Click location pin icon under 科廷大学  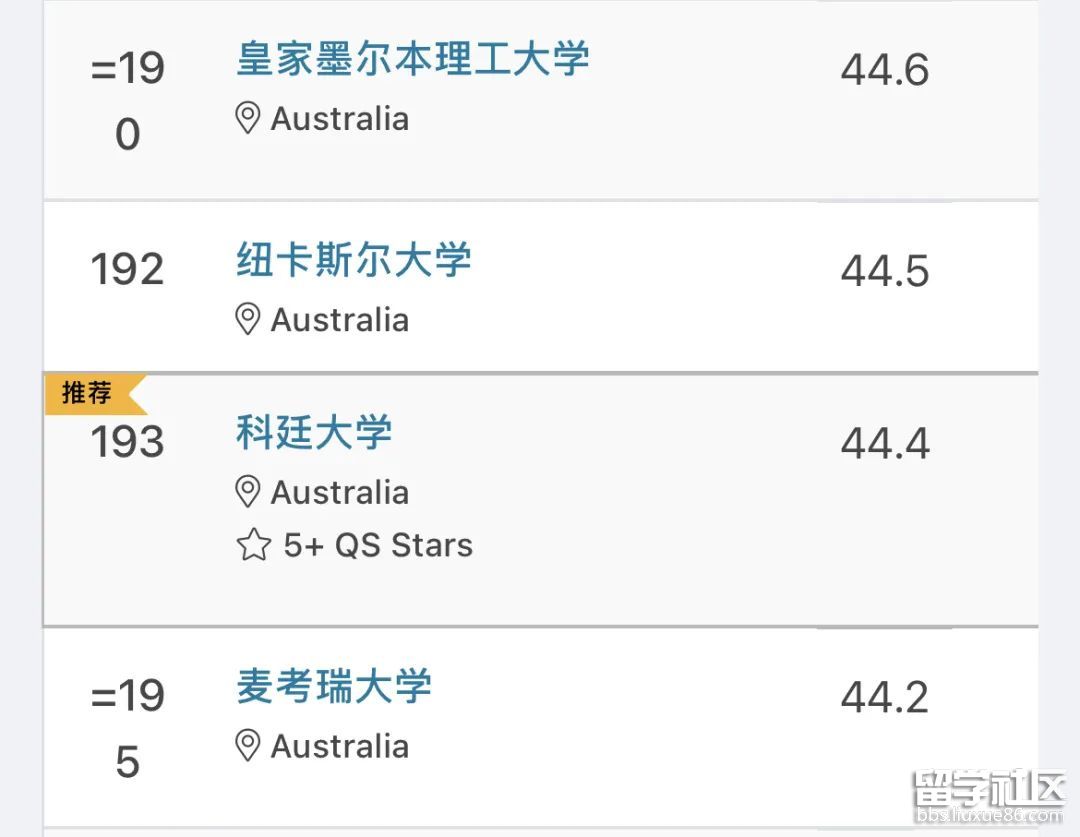tap(247, 491)
